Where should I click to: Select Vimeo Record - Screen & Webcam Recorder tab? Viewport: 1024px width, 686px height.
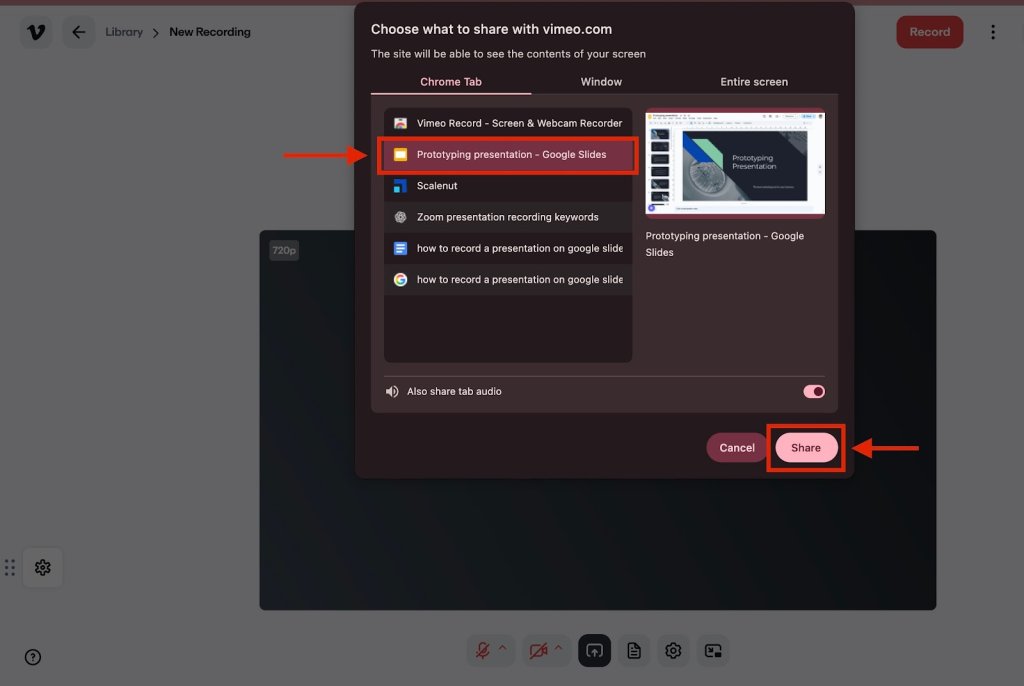(508, 123)
